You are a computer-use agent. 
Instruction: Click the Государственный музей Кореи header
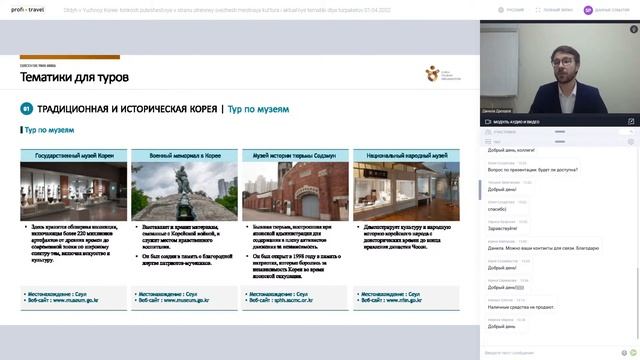pyautogui.click(x=74, y=156)
